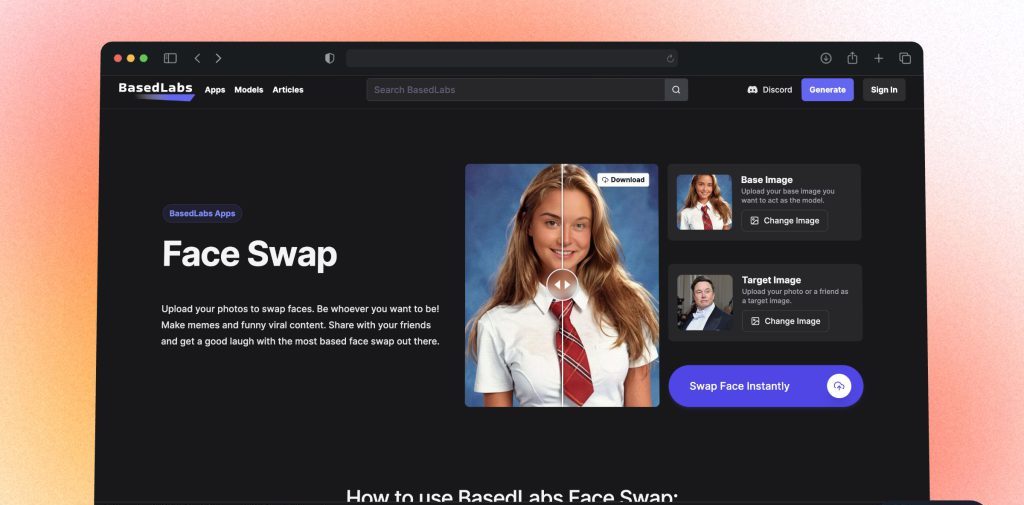This screenshot has height=505, width=1024.
Task: Open the Apps menu item
Action: 215,90
